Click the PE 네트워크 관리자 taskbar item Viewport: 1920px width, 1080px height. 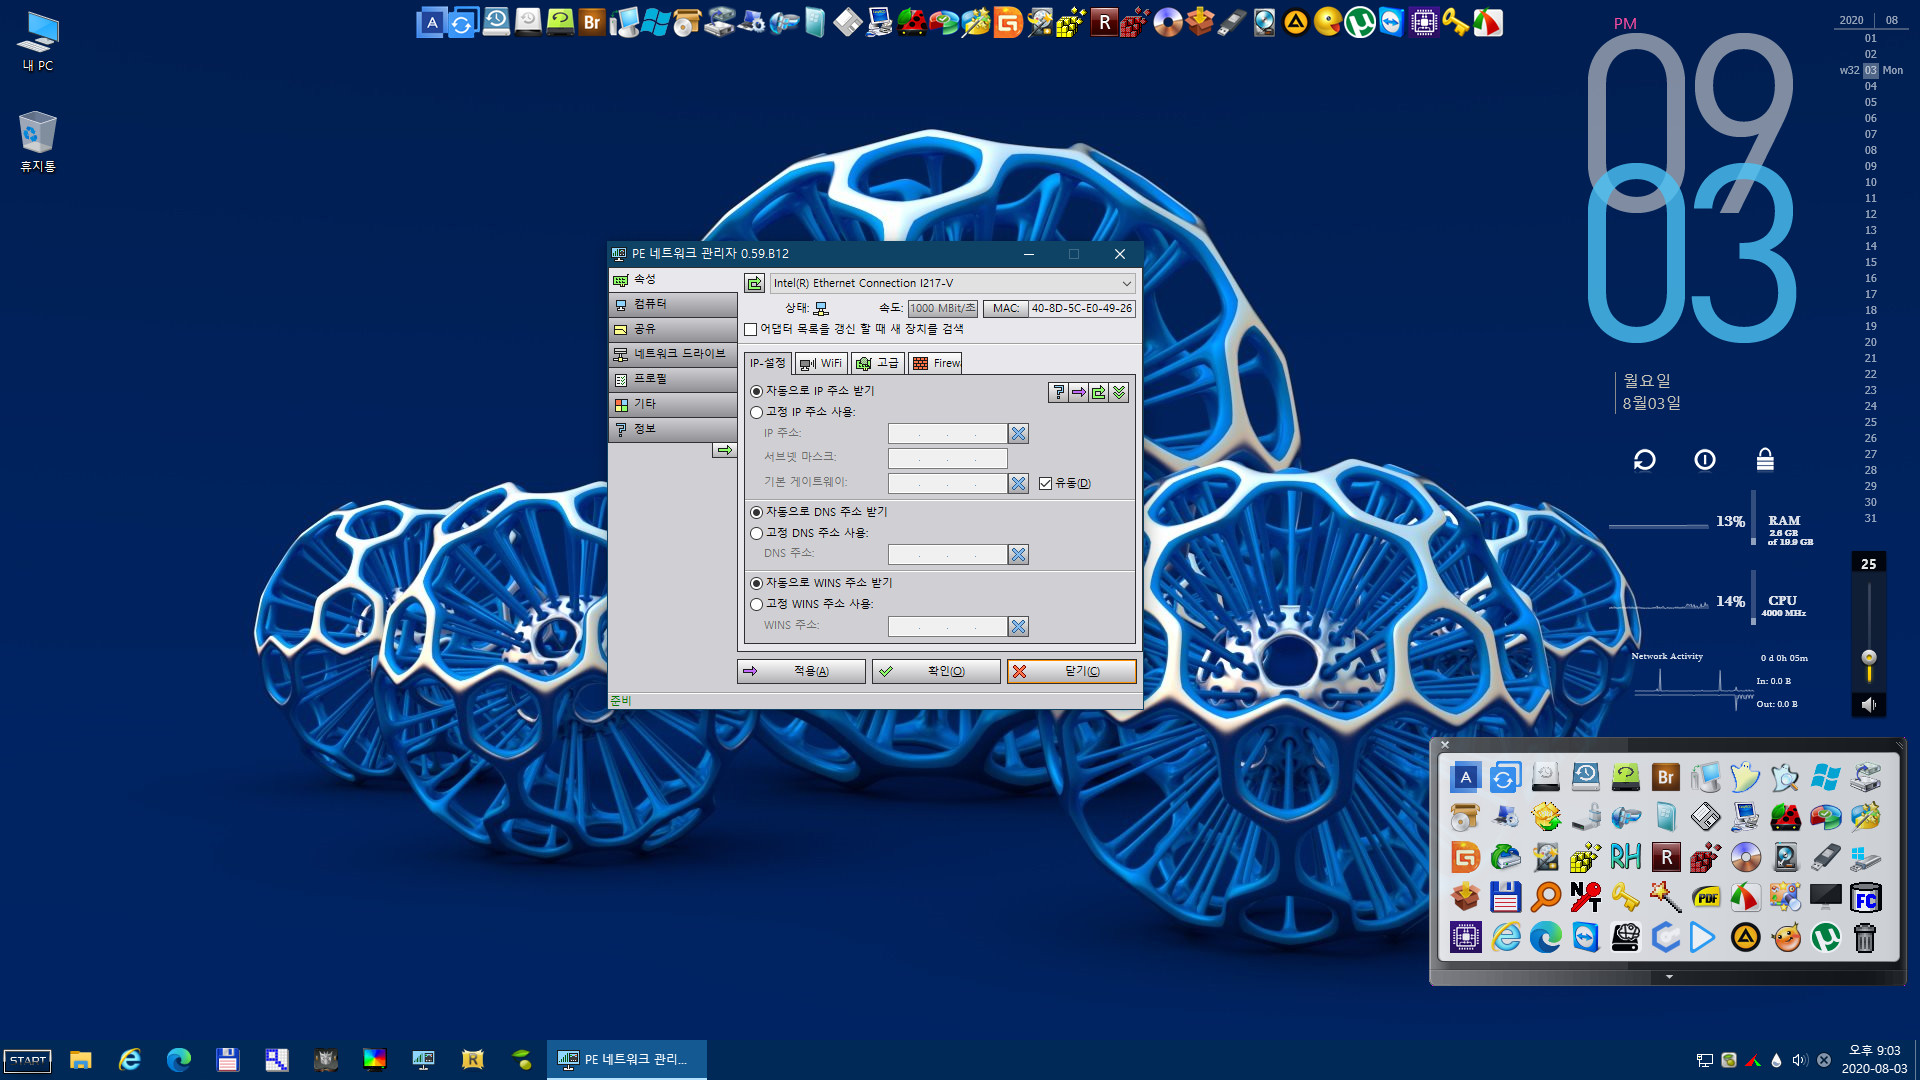click(x=626, y=1060)
